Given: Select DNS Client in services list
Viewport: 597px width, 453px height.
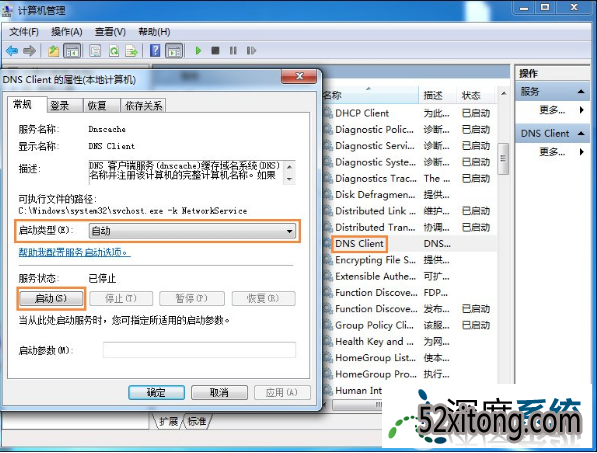Looking at the screenshot, I should tap(359, 244).
